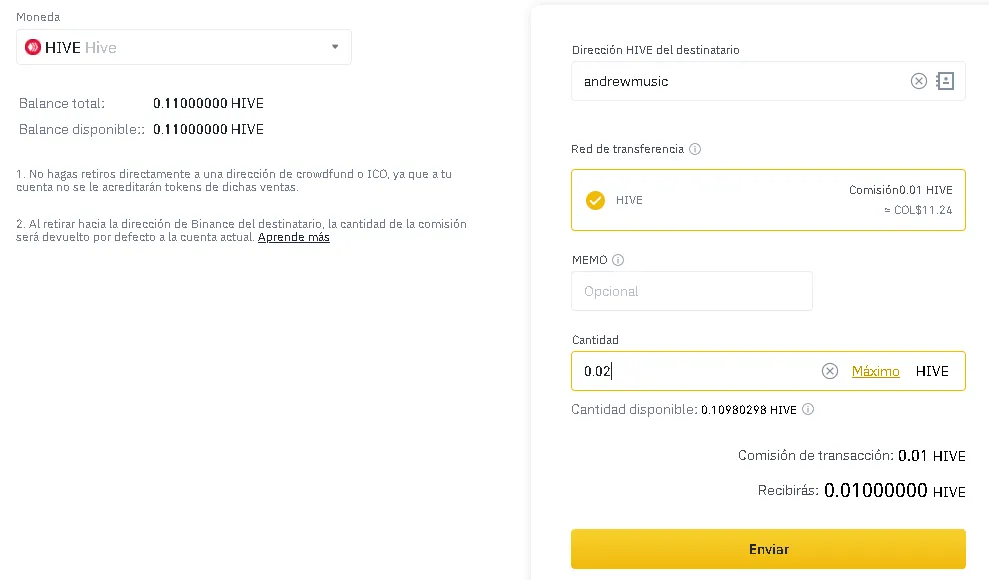Screen dimensions: 989x580
Task: Open the HIVE Hive currency selector
Action: [184, 47]
